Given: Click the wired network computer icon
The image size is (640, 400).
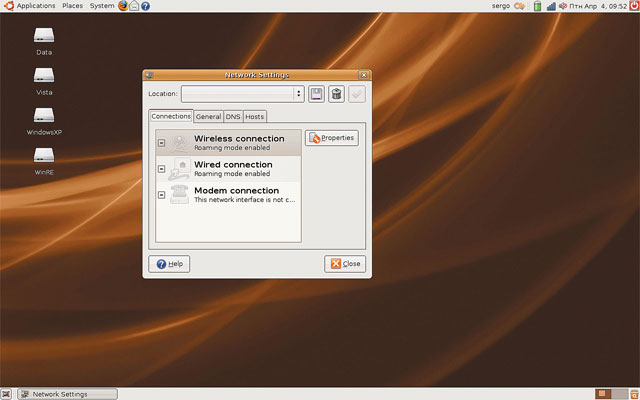Looking at the screenshot, I should click(x=180, y=169).
